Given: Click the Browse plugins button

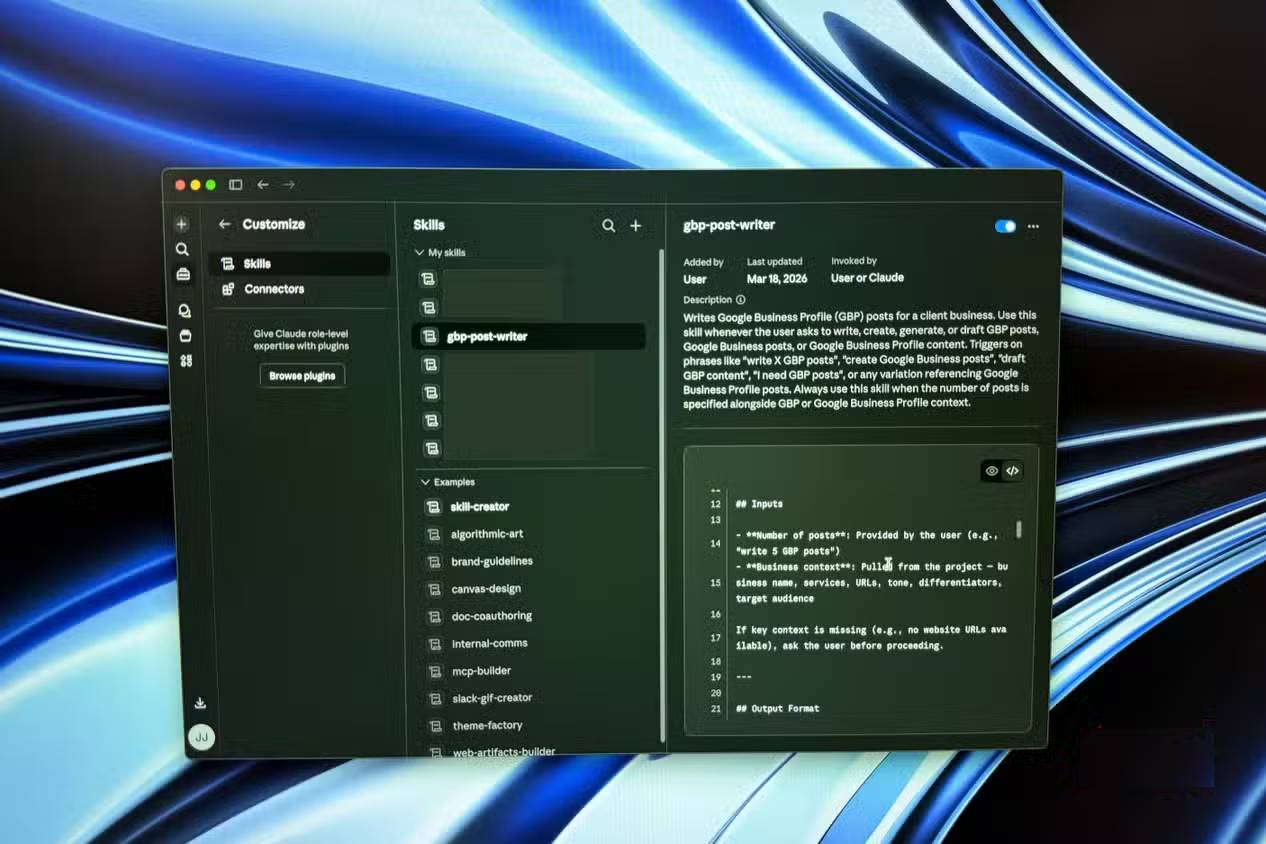Looking at the screenshot, I should click(302, 376).
